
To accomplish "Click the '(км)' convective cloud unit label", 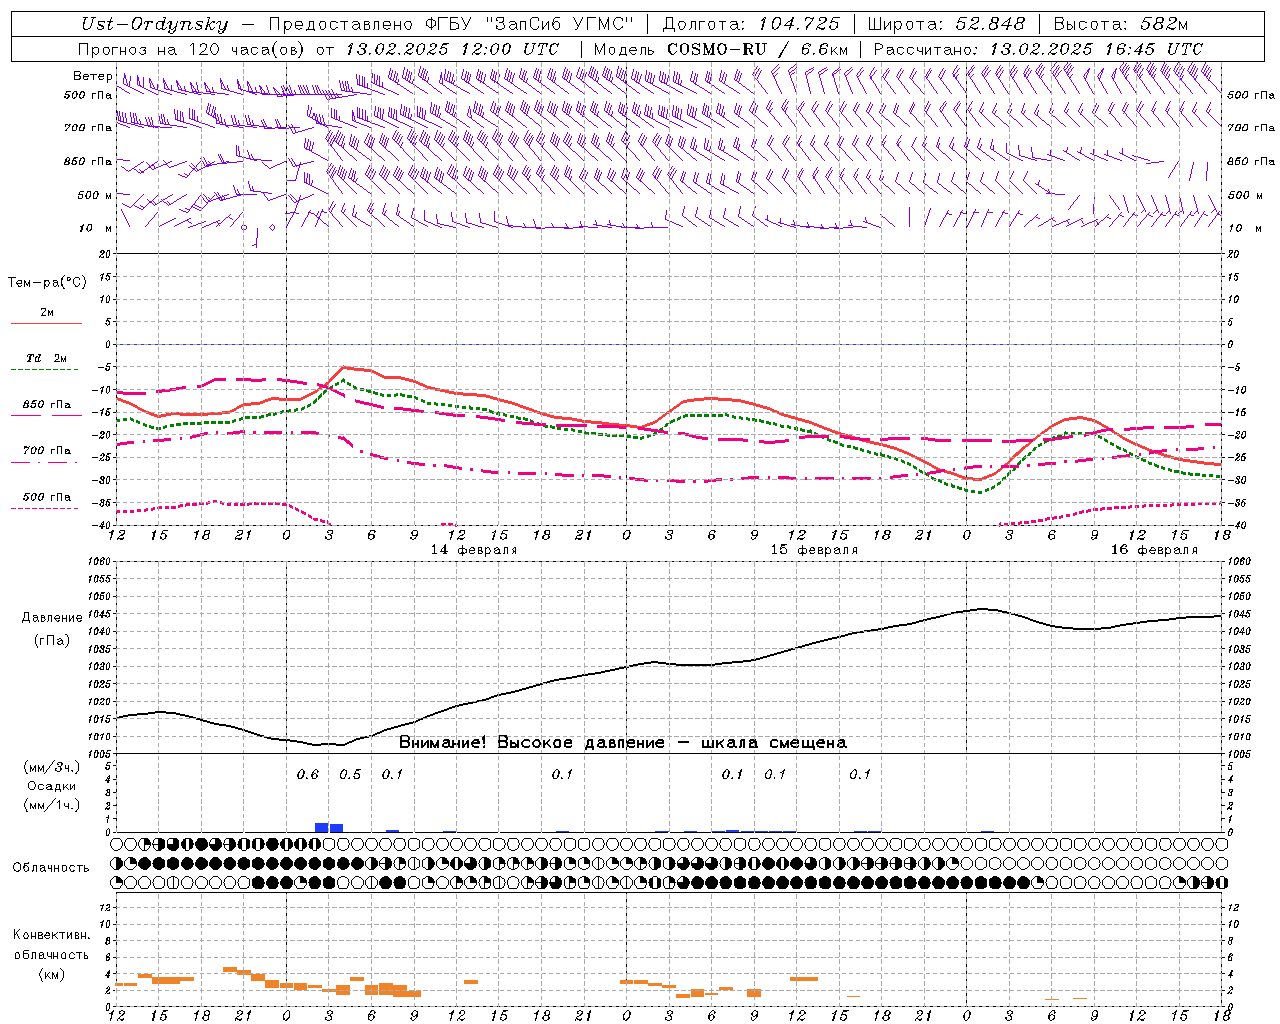I will point(52,975).
